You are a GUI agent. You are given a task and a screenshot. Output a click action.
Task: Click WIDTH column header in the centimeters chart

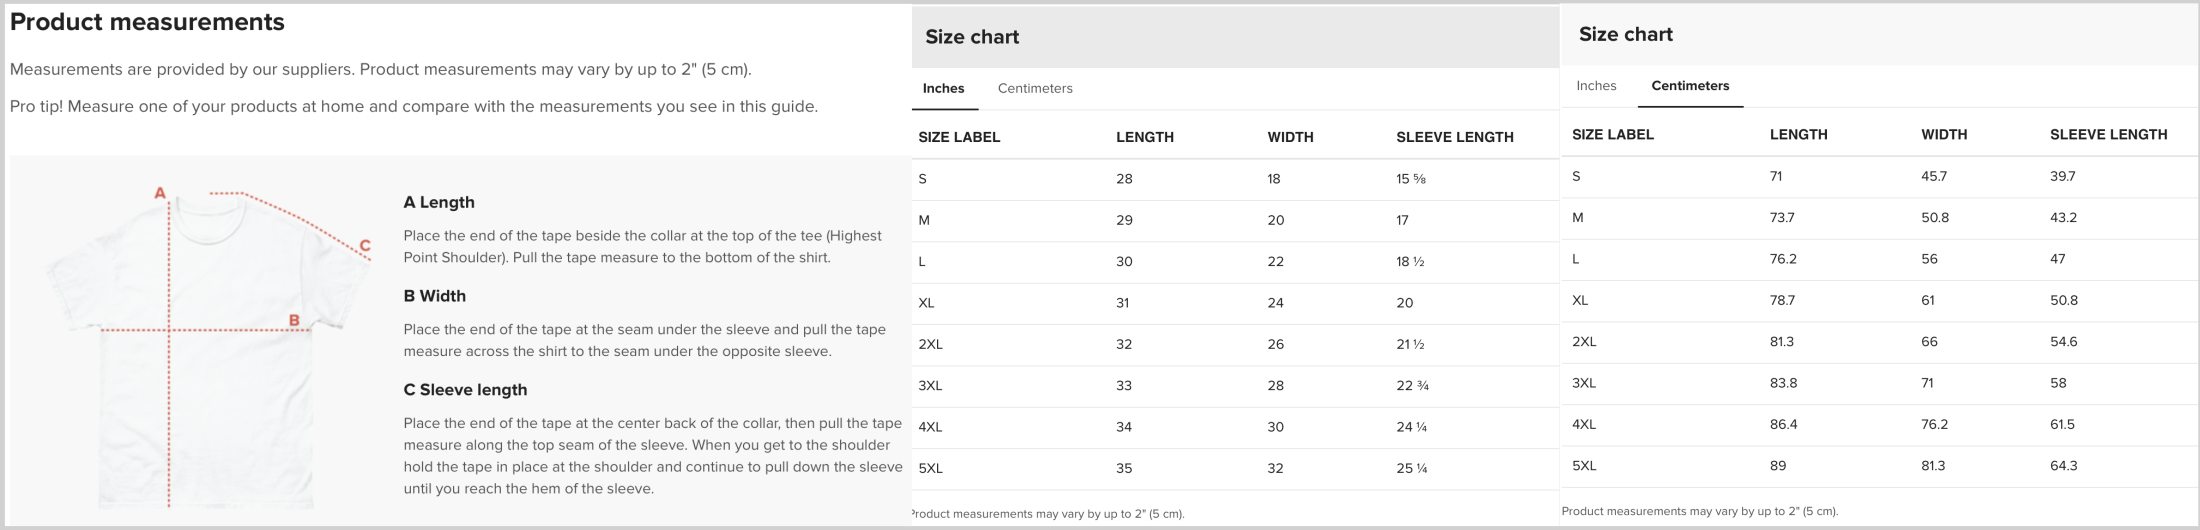1944,134
